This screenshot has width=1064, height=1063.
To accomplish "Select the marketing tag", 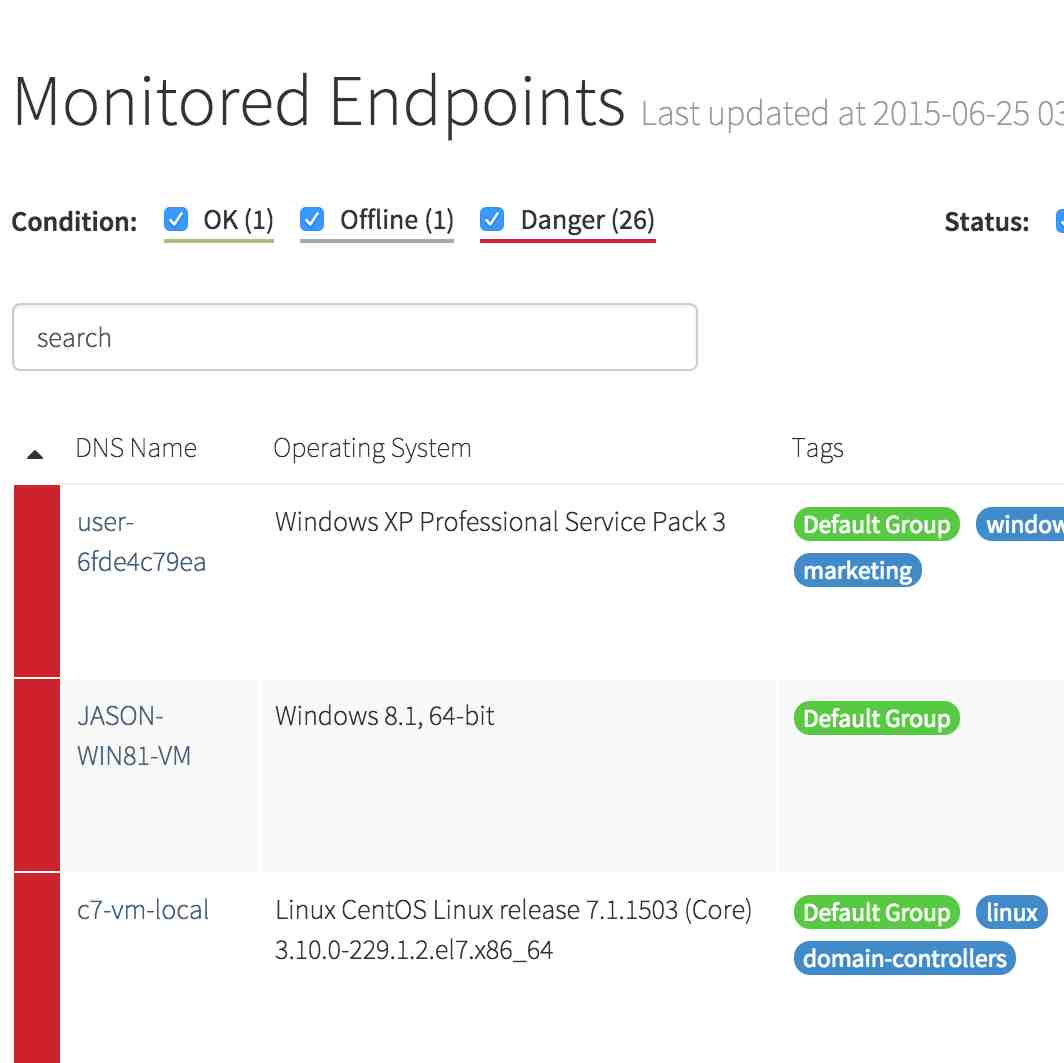I will [x=857, y=571].
